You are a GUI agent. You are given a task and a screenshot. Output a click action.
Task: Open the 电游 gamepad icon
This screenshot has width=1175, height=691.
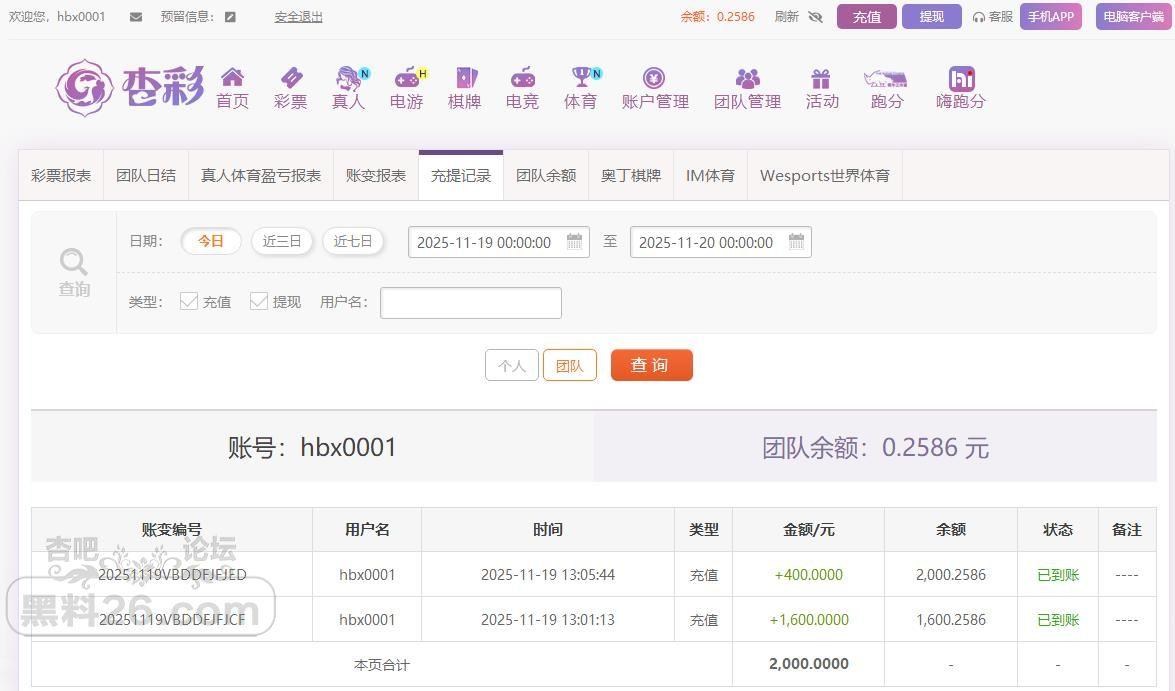pyautogui.click(x=406, y=78)
